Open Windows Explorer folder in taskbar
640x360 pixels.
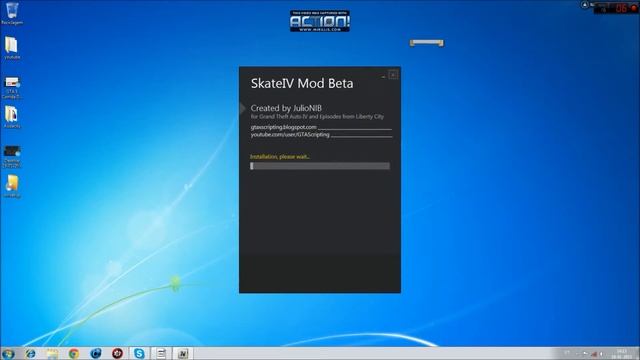[52, 353]
